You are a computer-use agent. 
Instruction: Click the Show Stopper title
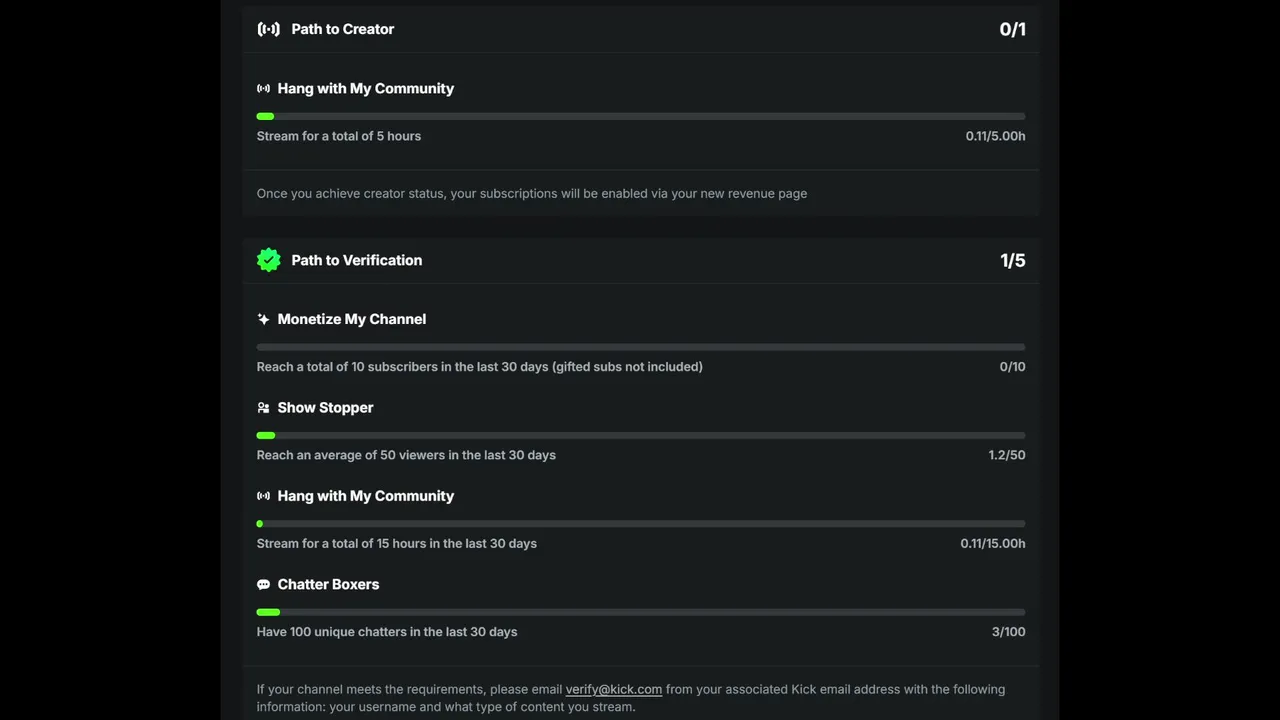pyautogui.click(x=325, y=408)
